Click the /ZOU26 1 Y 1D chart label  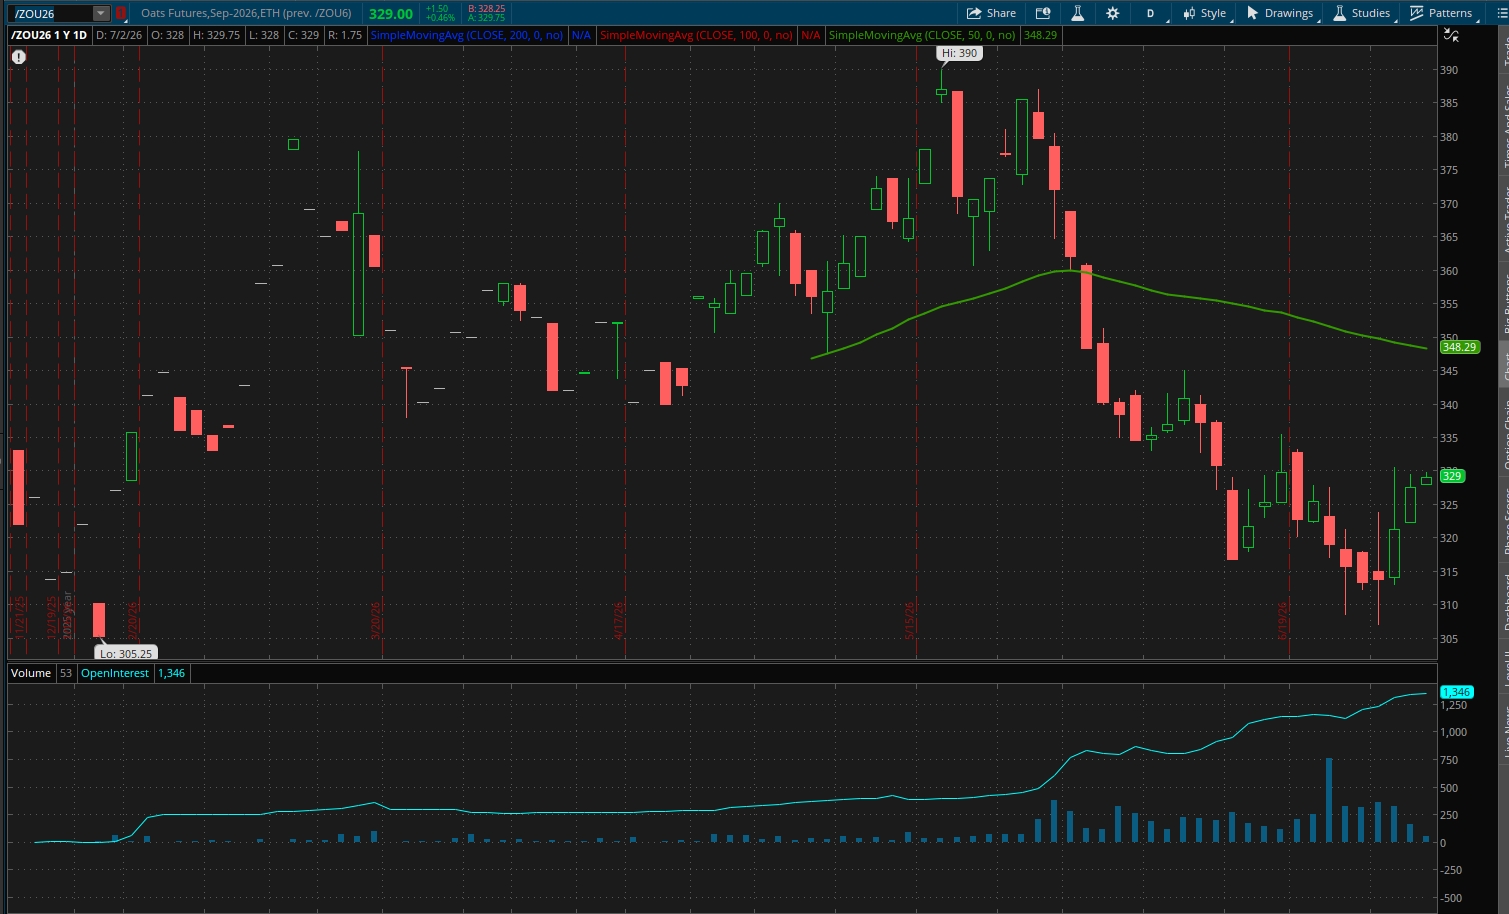[49, 35]
